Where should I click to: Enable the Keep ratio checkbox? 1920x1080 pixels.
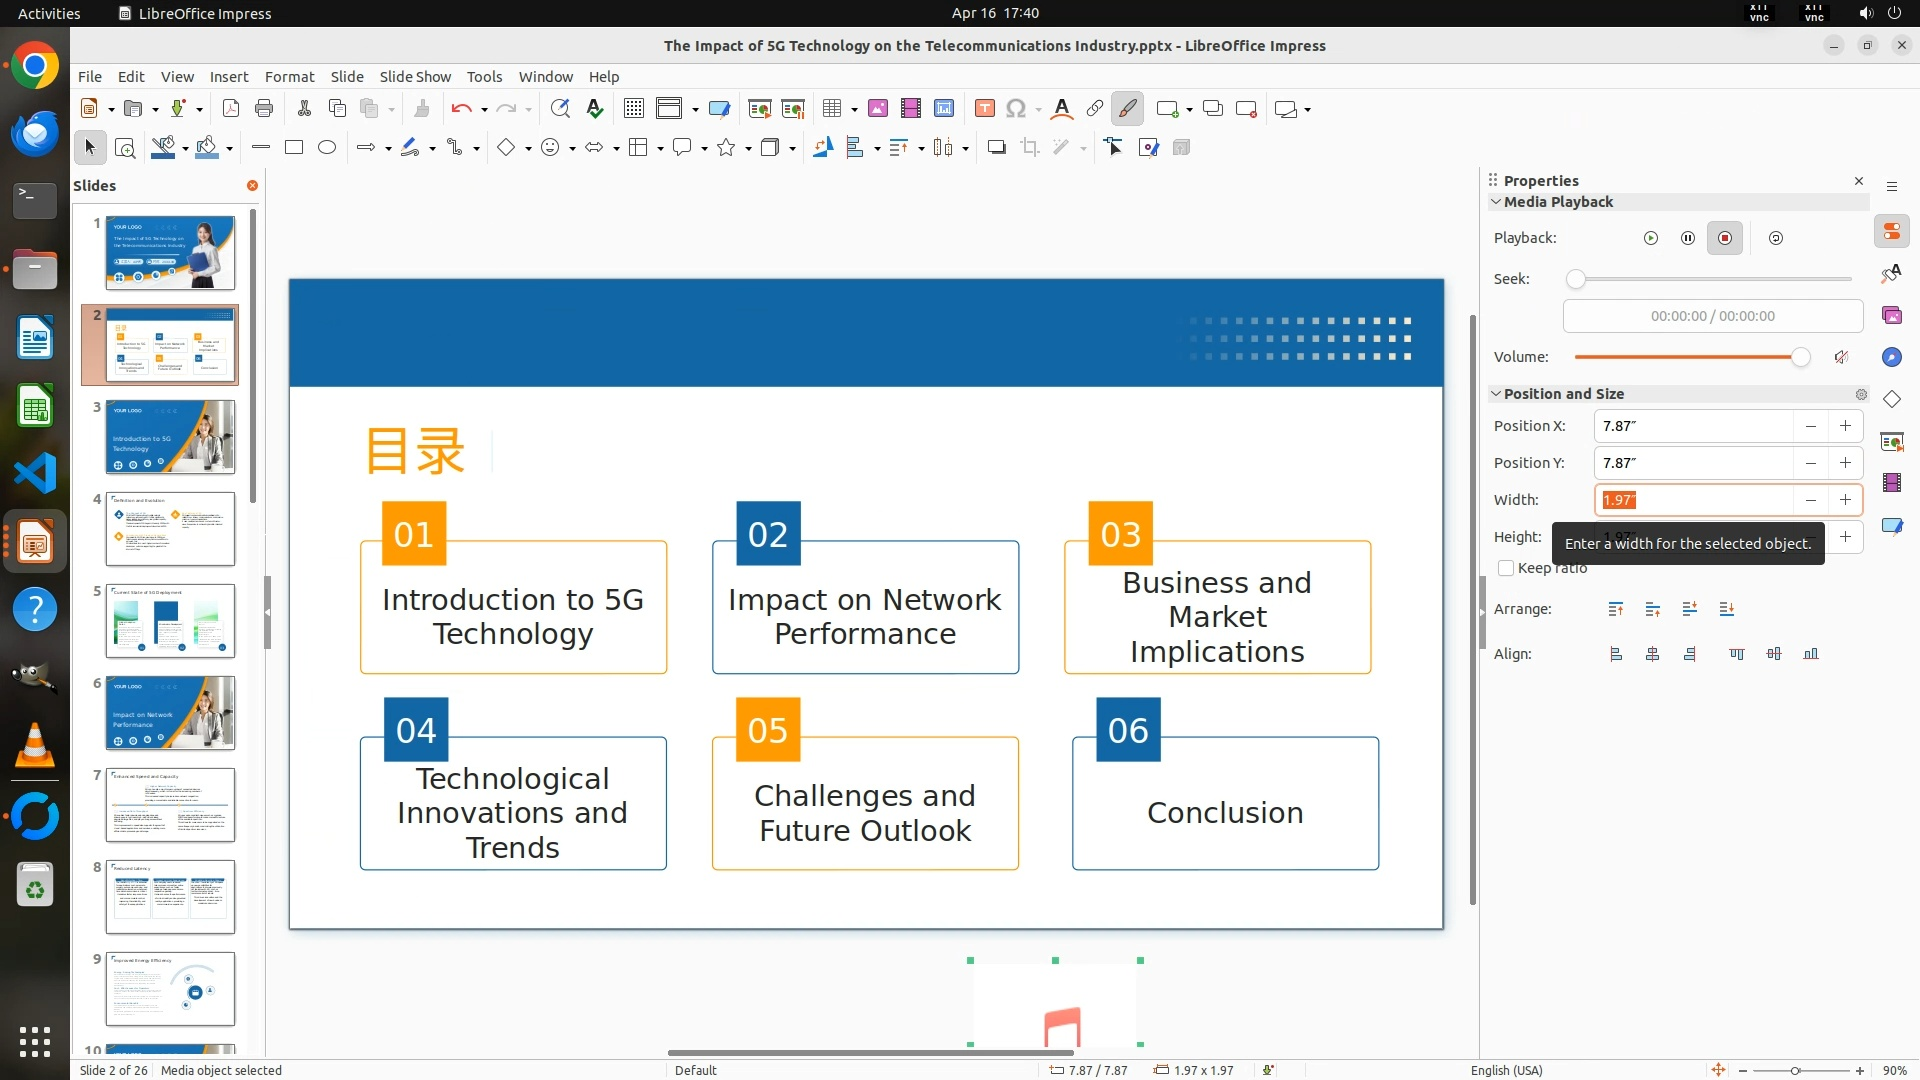(x=1506, y=568)
